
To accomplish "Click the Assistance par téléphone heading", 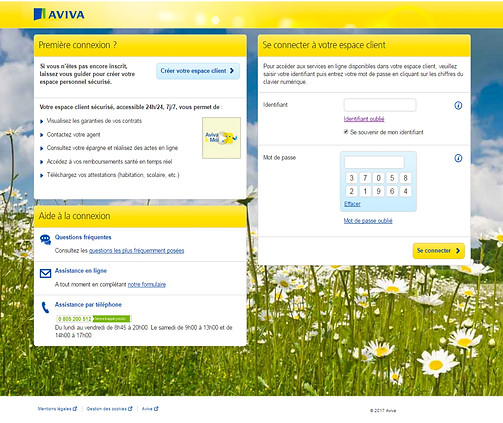I will pos(88,305).
